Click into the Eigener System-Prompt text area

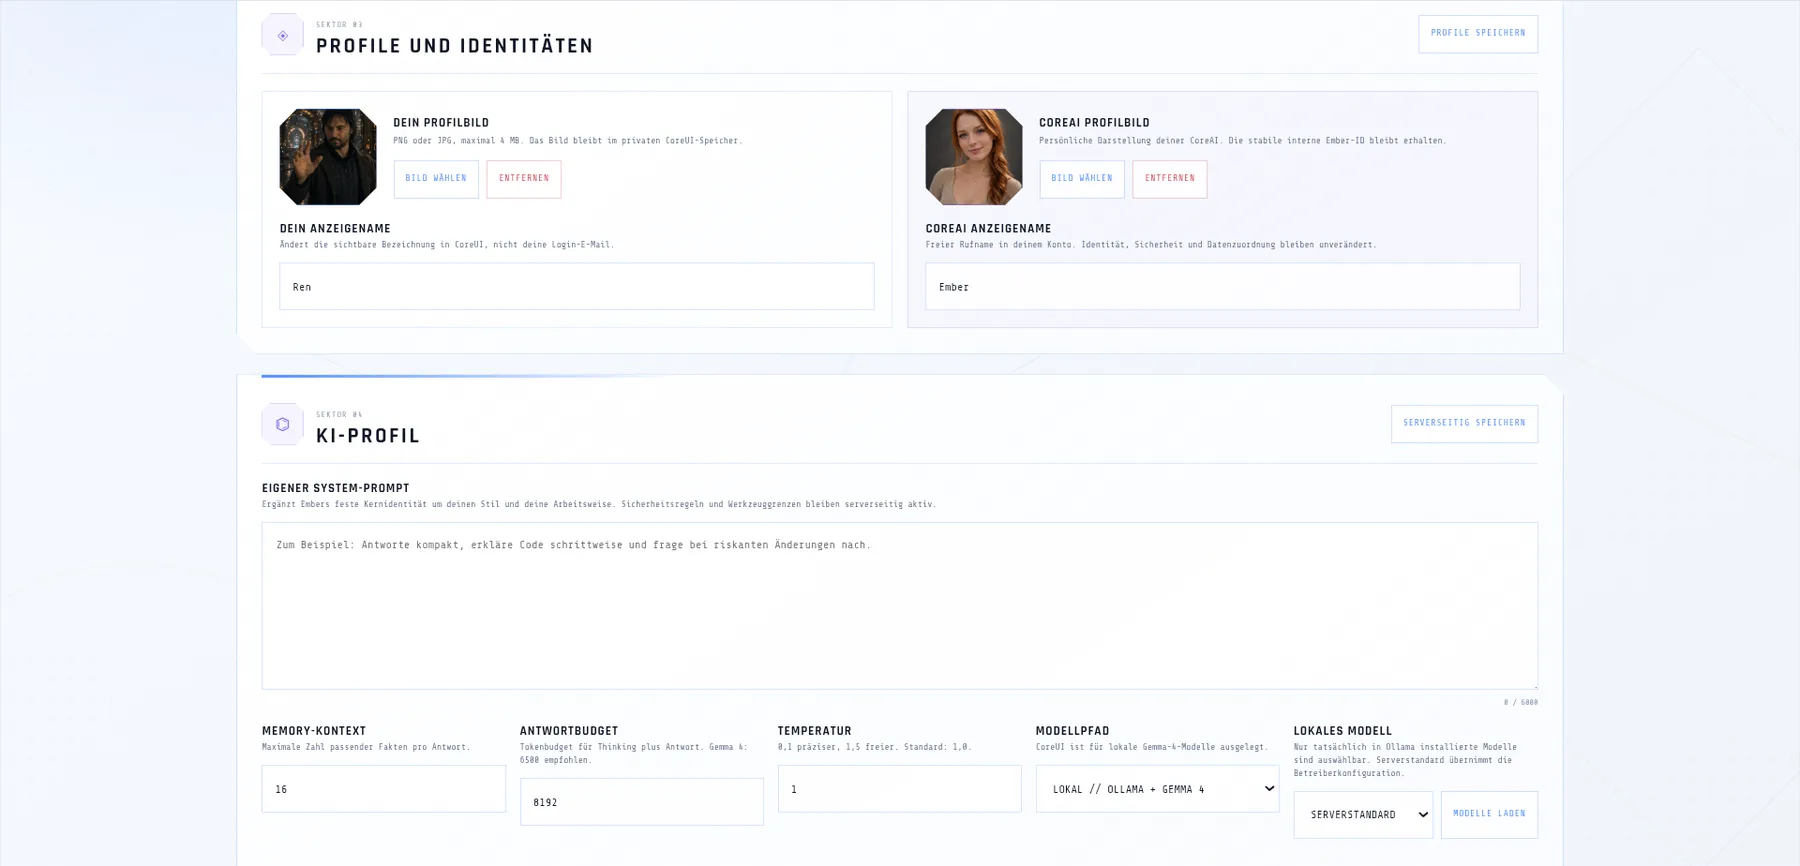(x=900, y=606)
